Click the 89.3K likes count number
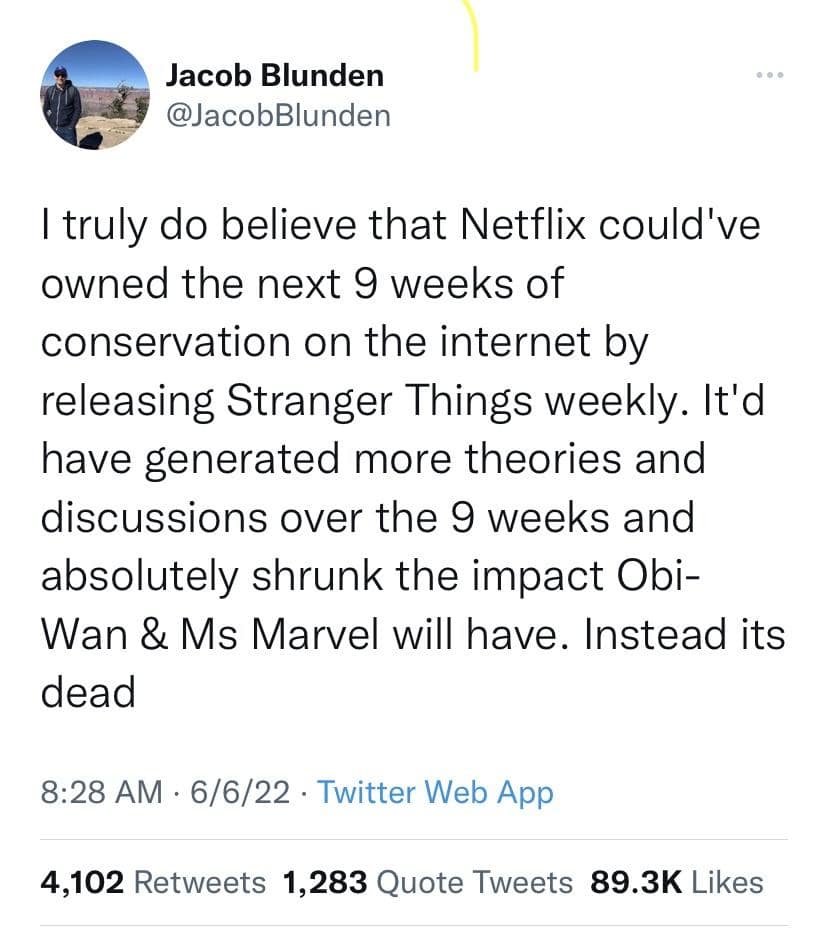The image size is (828, 936). click(x=636, y=882)
